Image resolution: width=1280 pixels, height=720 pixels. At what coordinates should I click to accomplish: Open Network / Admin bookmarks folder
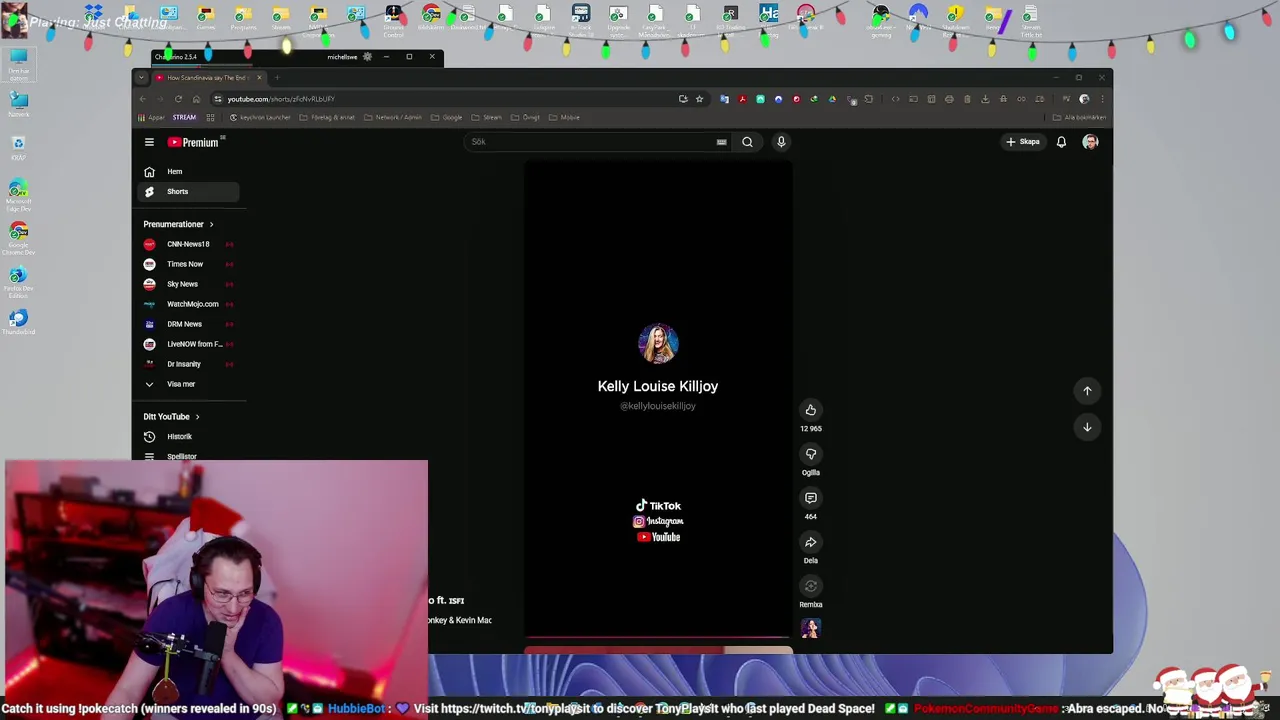coord(393,117)
